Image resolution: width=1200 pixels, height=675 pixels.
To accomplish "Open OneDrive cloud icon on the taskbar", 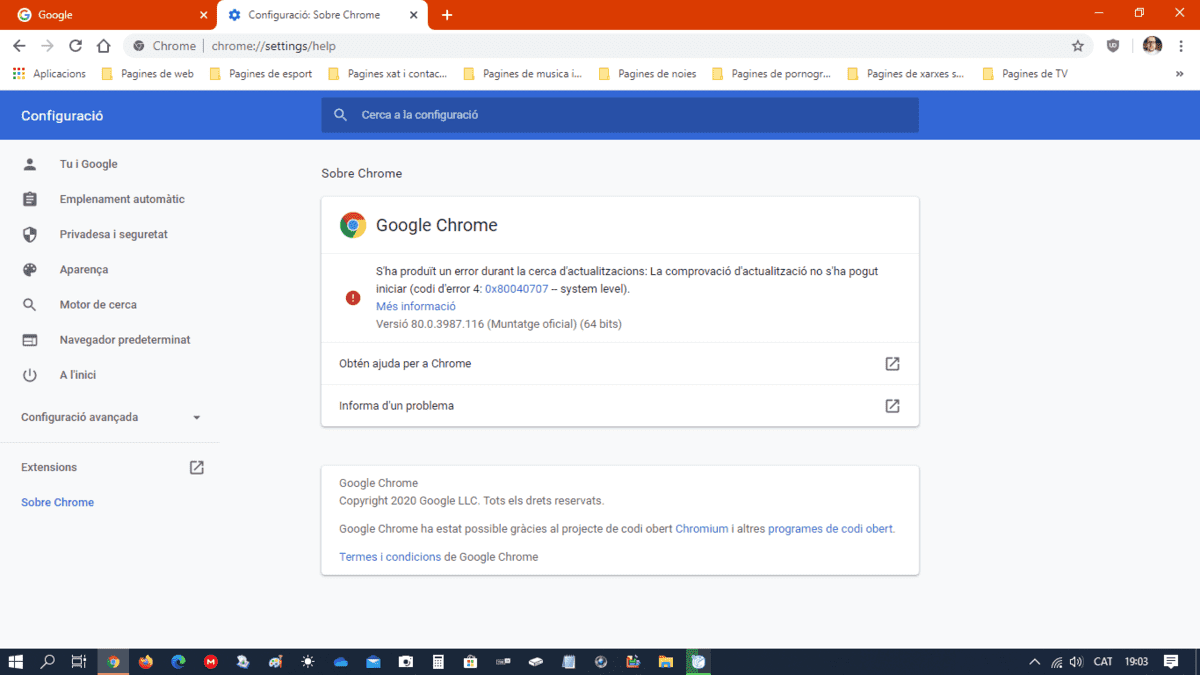I will [340, 661].
